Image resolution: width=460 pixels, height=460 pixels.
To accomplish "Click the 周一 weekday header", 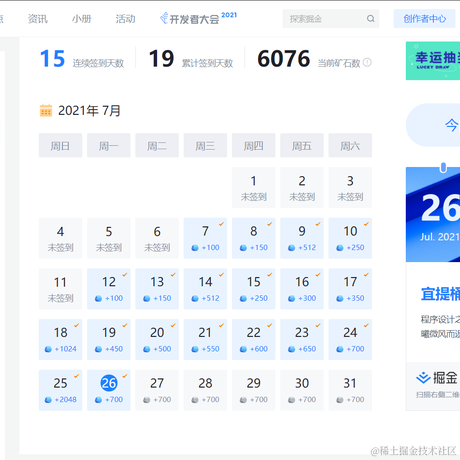I will click(109, 145).
